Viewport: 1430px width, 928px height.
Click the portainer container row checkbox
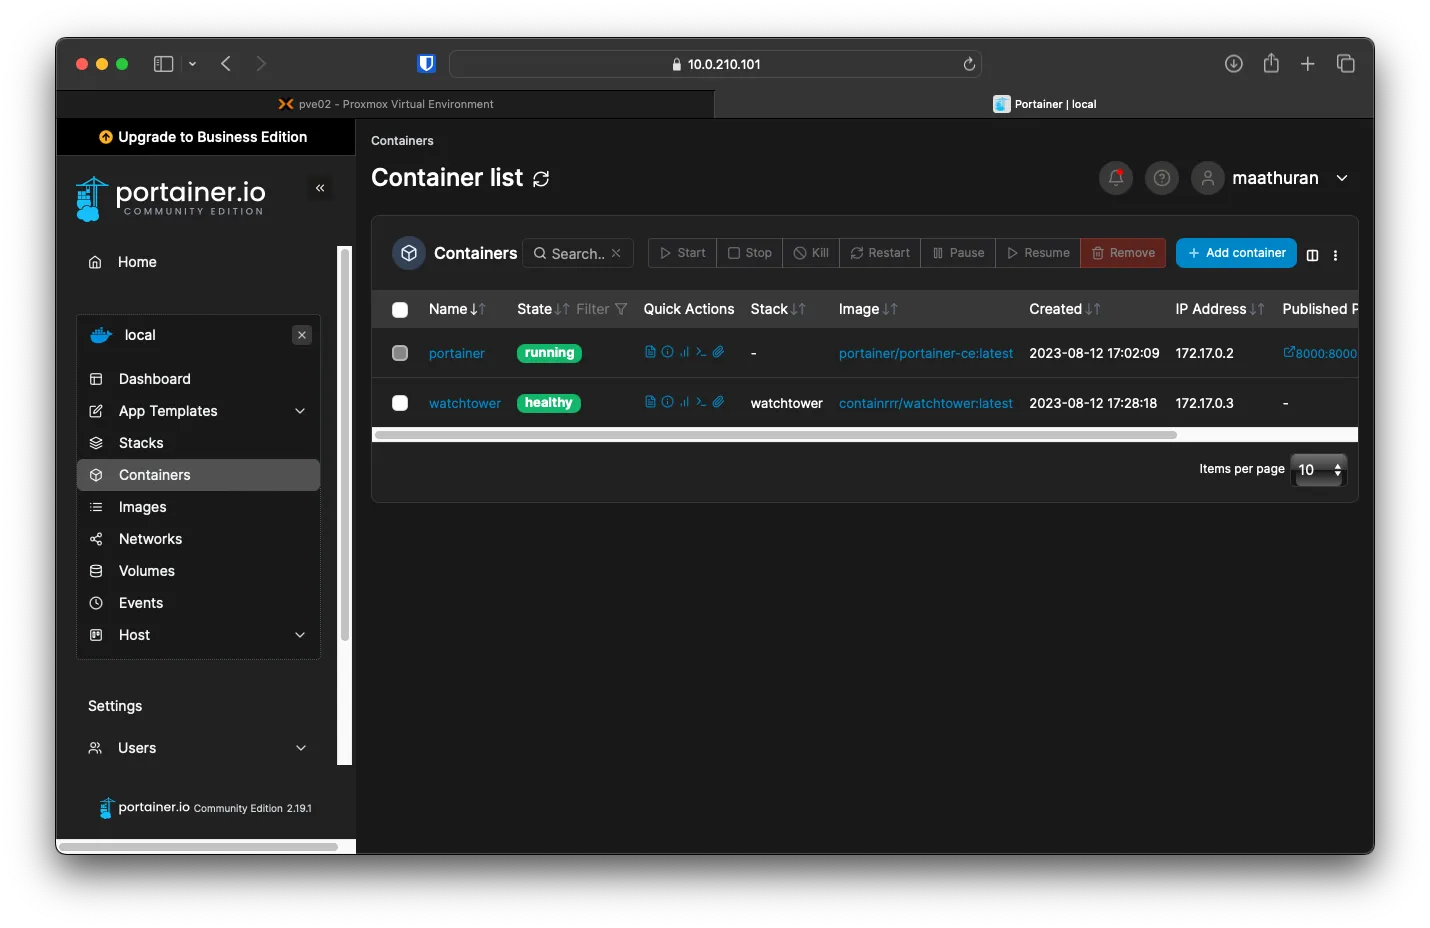[x=400, y=353]
